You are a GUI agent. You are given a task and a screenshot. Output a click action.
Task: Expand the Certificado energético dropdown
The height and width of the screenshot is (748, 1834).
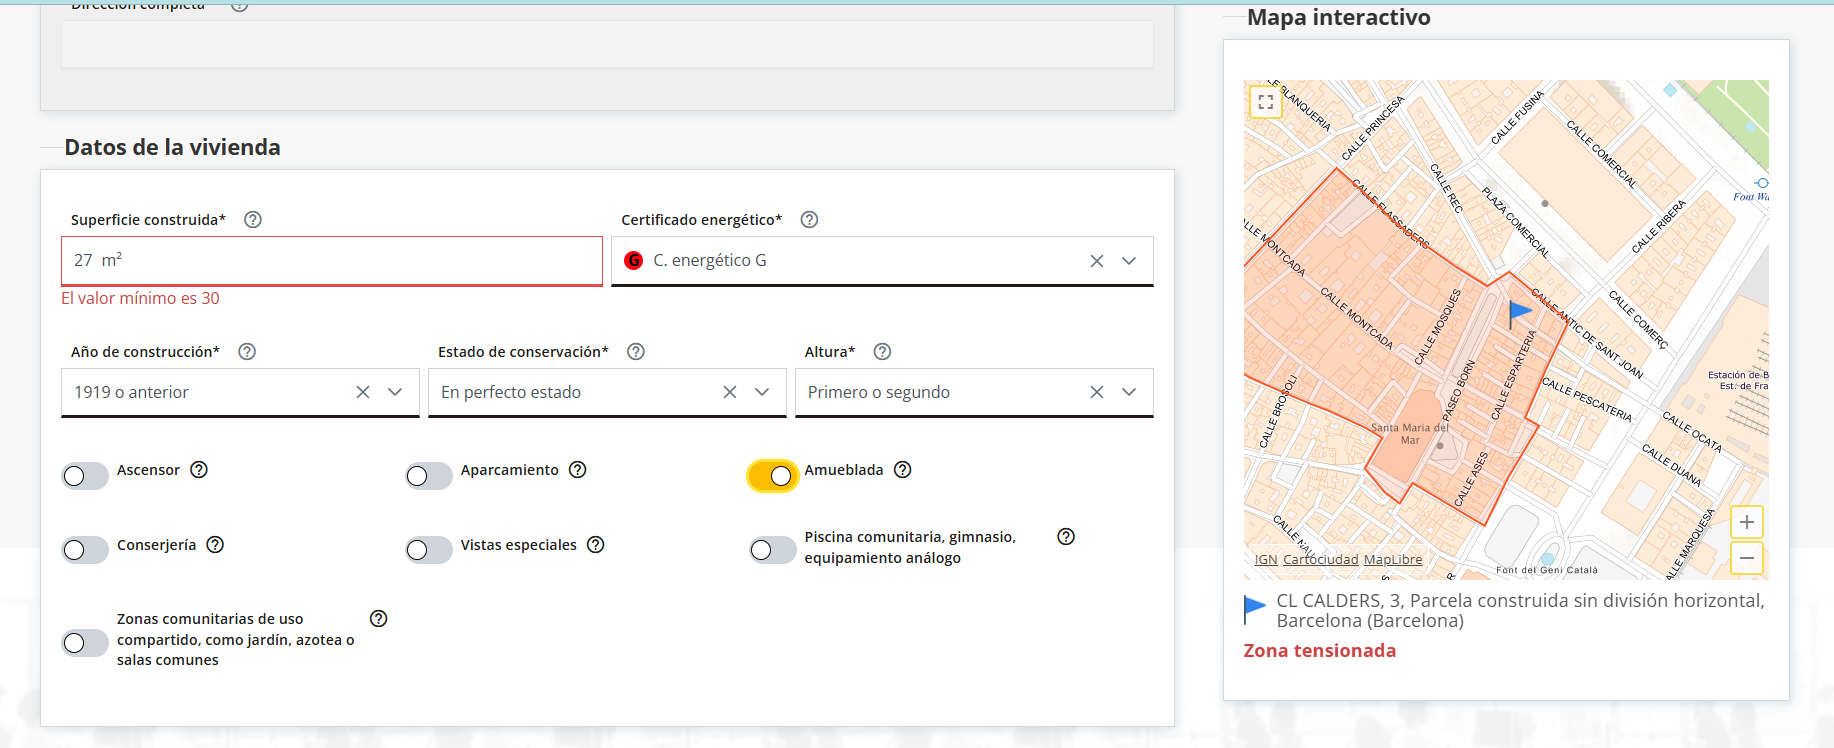(x=1129, y=261)
